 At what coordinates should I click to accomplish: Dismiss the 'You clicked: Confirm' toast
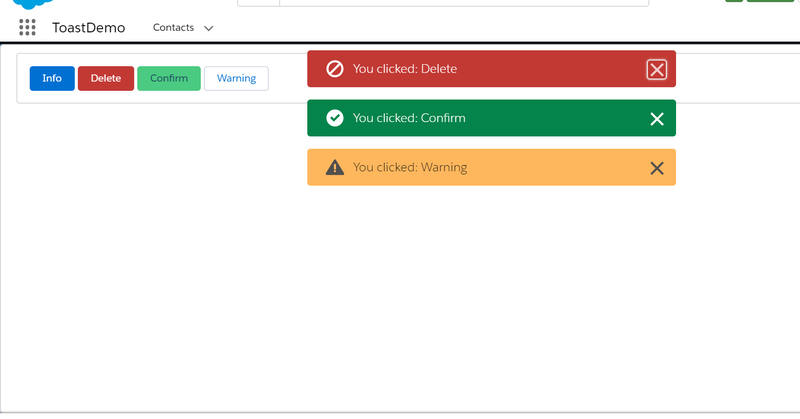(x=657, y=119)
